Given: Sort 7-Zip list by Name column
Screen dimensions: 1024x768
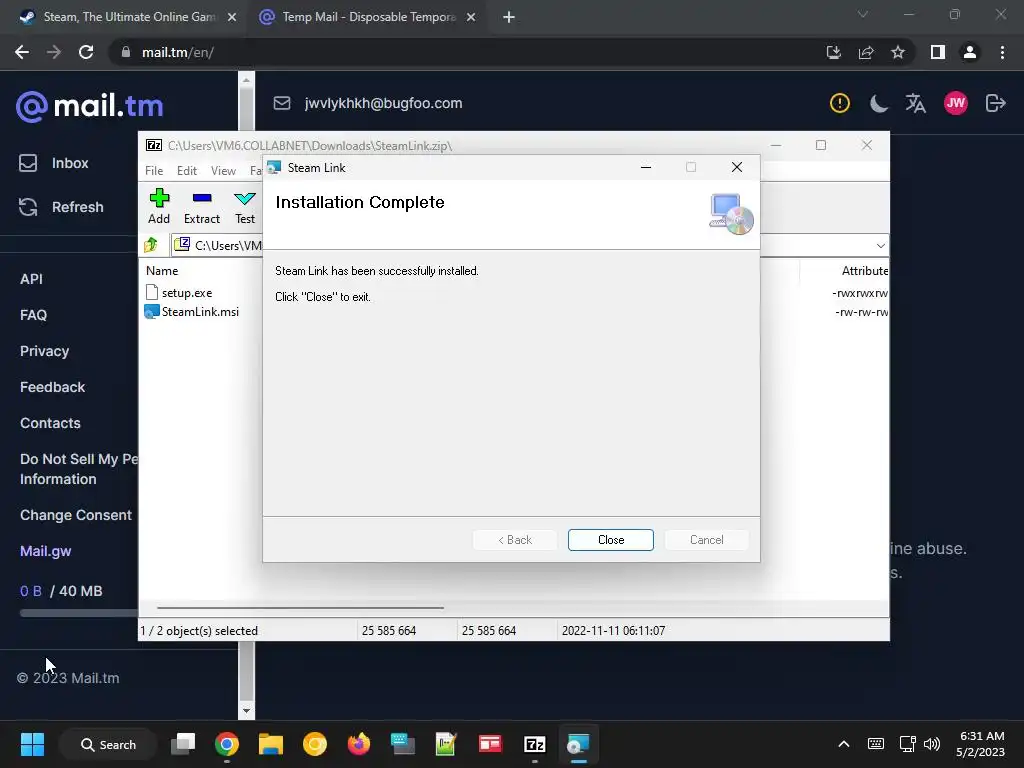Looking at the screenshot, I should 162,270.
